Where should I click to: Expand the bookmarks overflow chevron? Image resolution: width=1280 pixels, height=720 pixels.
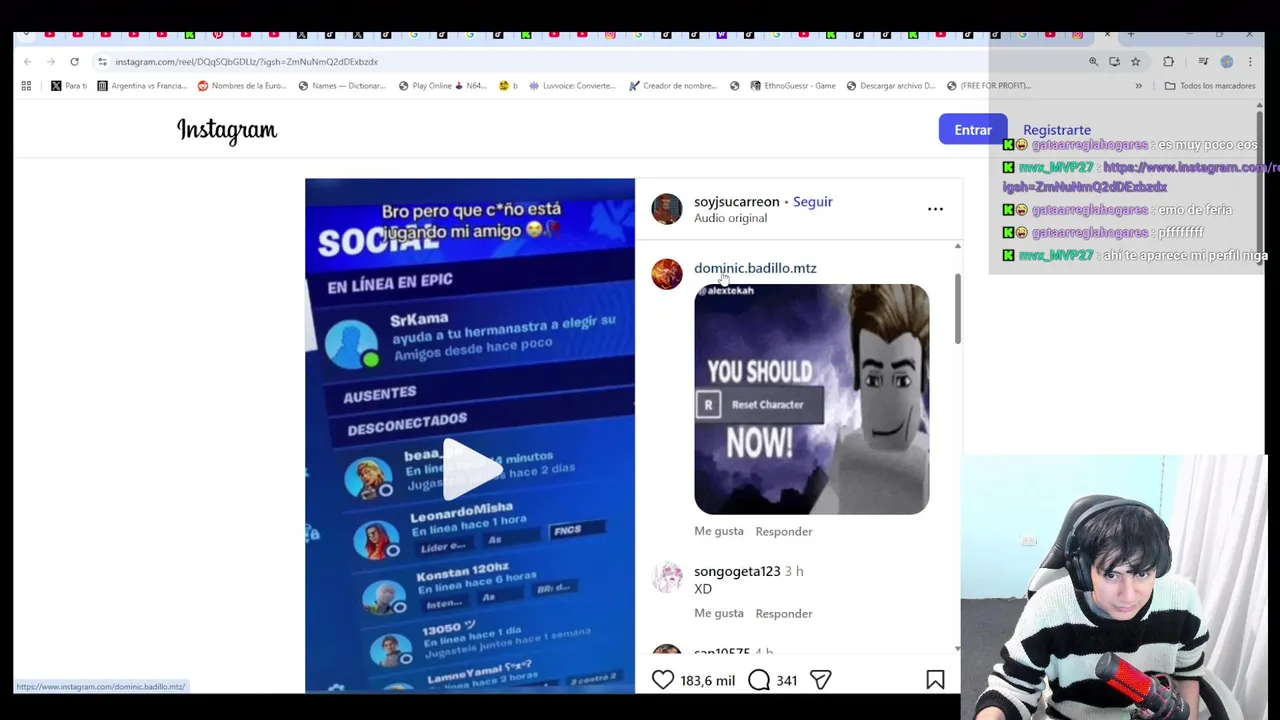coord(1138,86)
